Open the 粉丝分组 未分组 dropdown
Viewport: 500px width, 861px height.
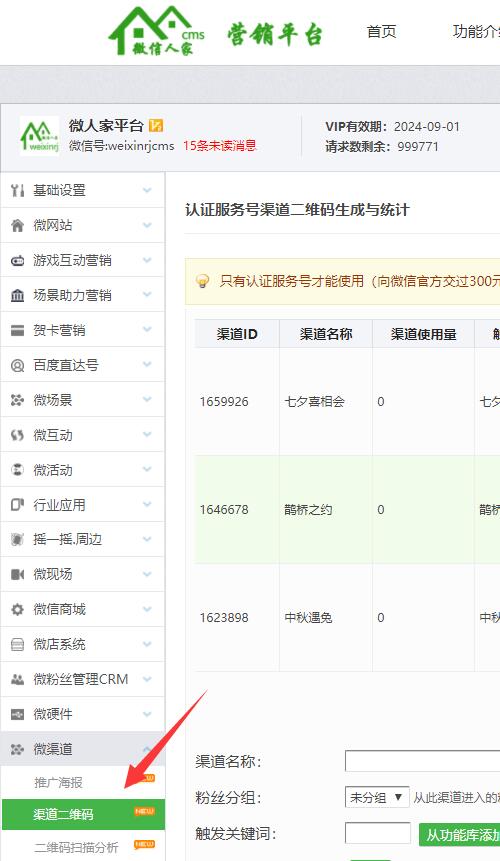coord(377,797)
